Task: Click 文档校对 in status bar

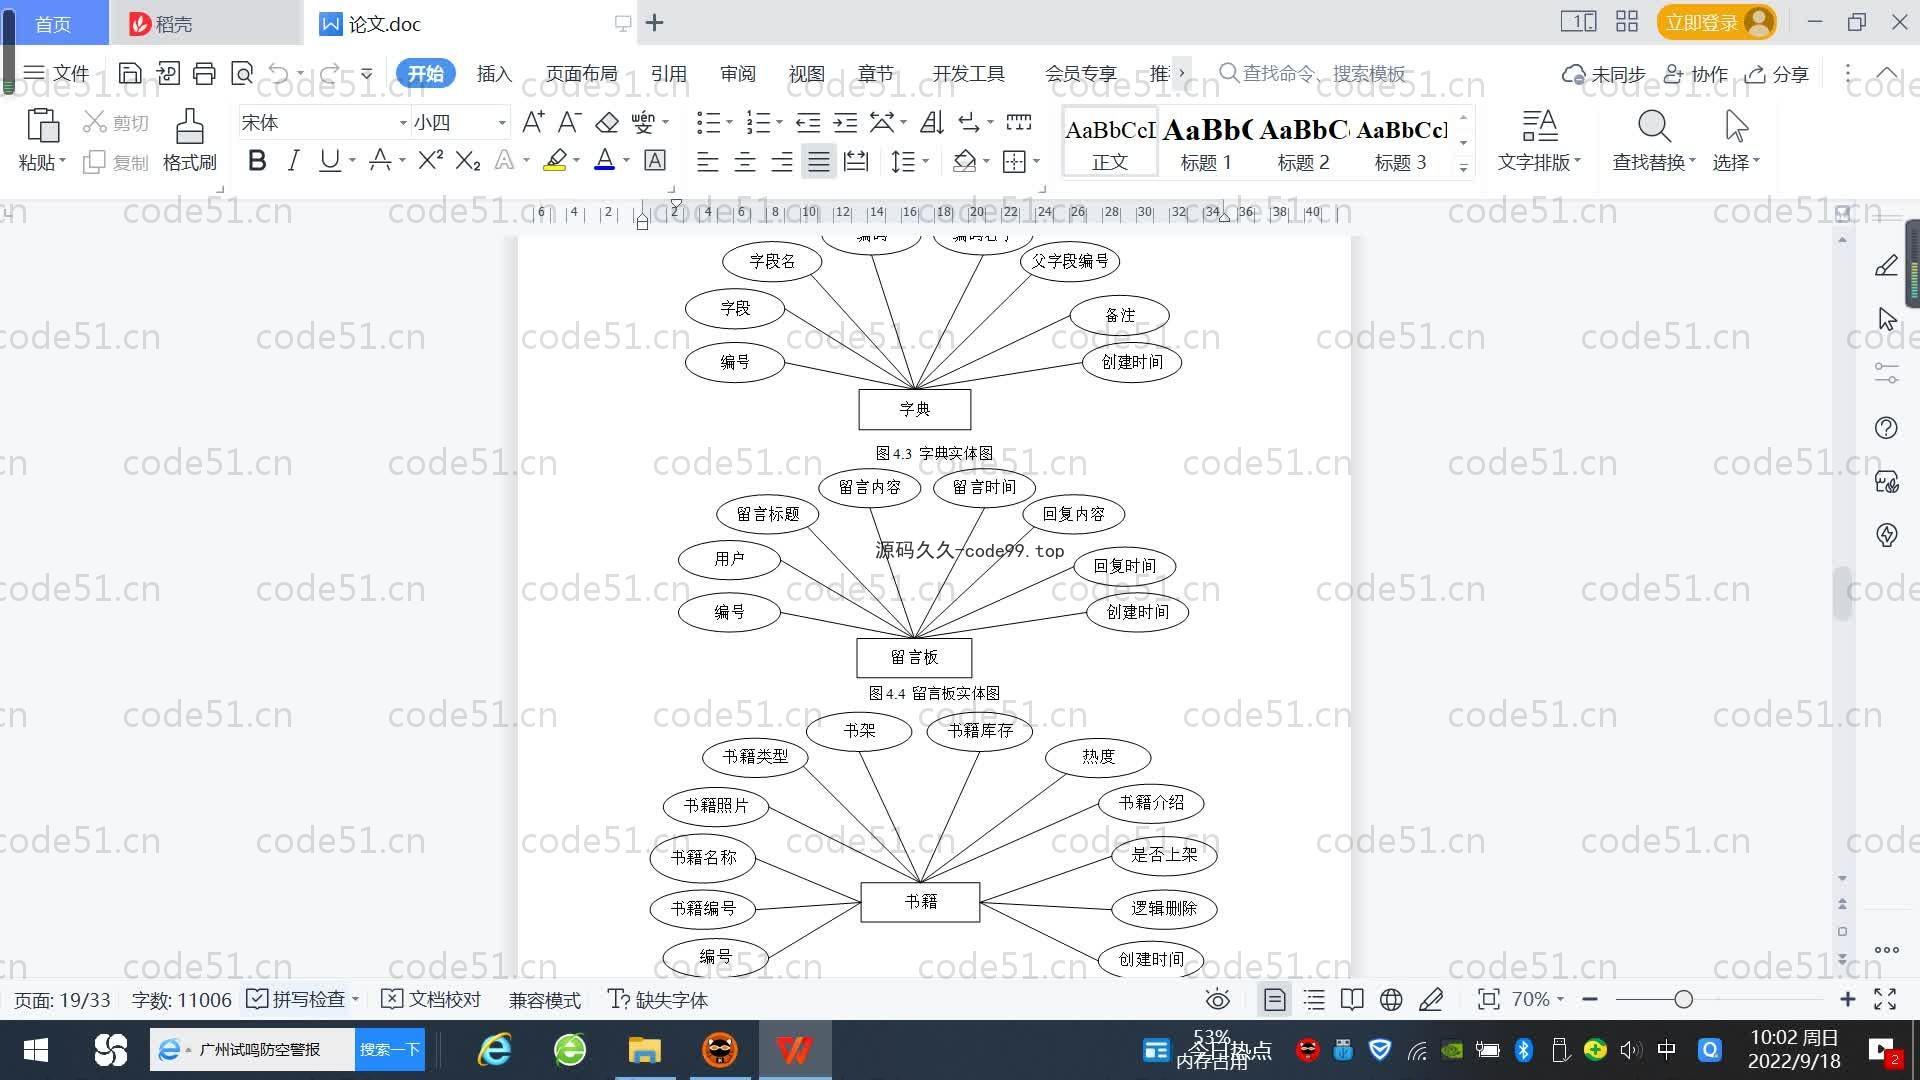Action: click(432, 999)
